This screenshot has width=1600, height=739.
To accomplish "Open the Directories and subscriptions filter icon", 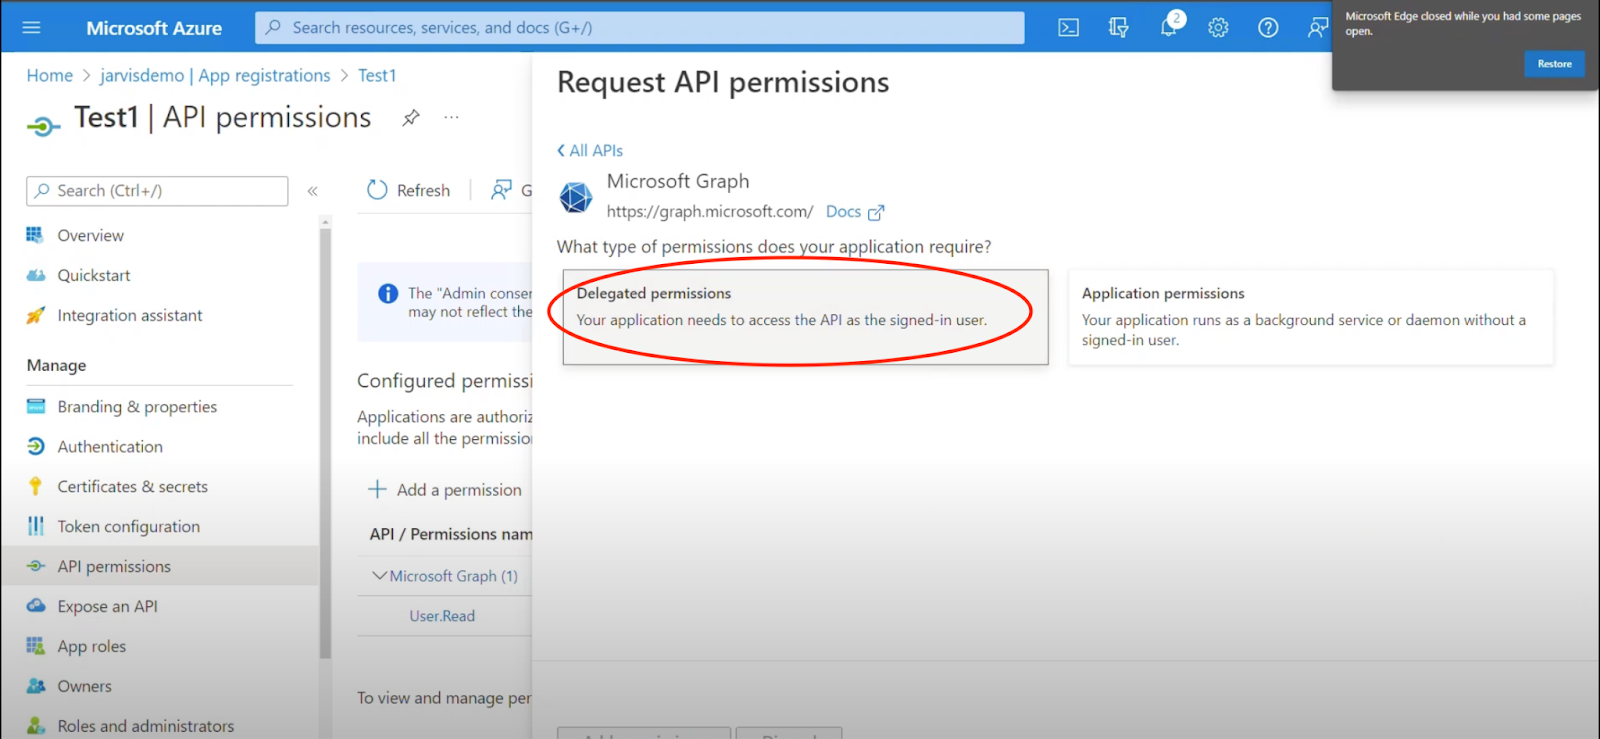I will 1118,28.
